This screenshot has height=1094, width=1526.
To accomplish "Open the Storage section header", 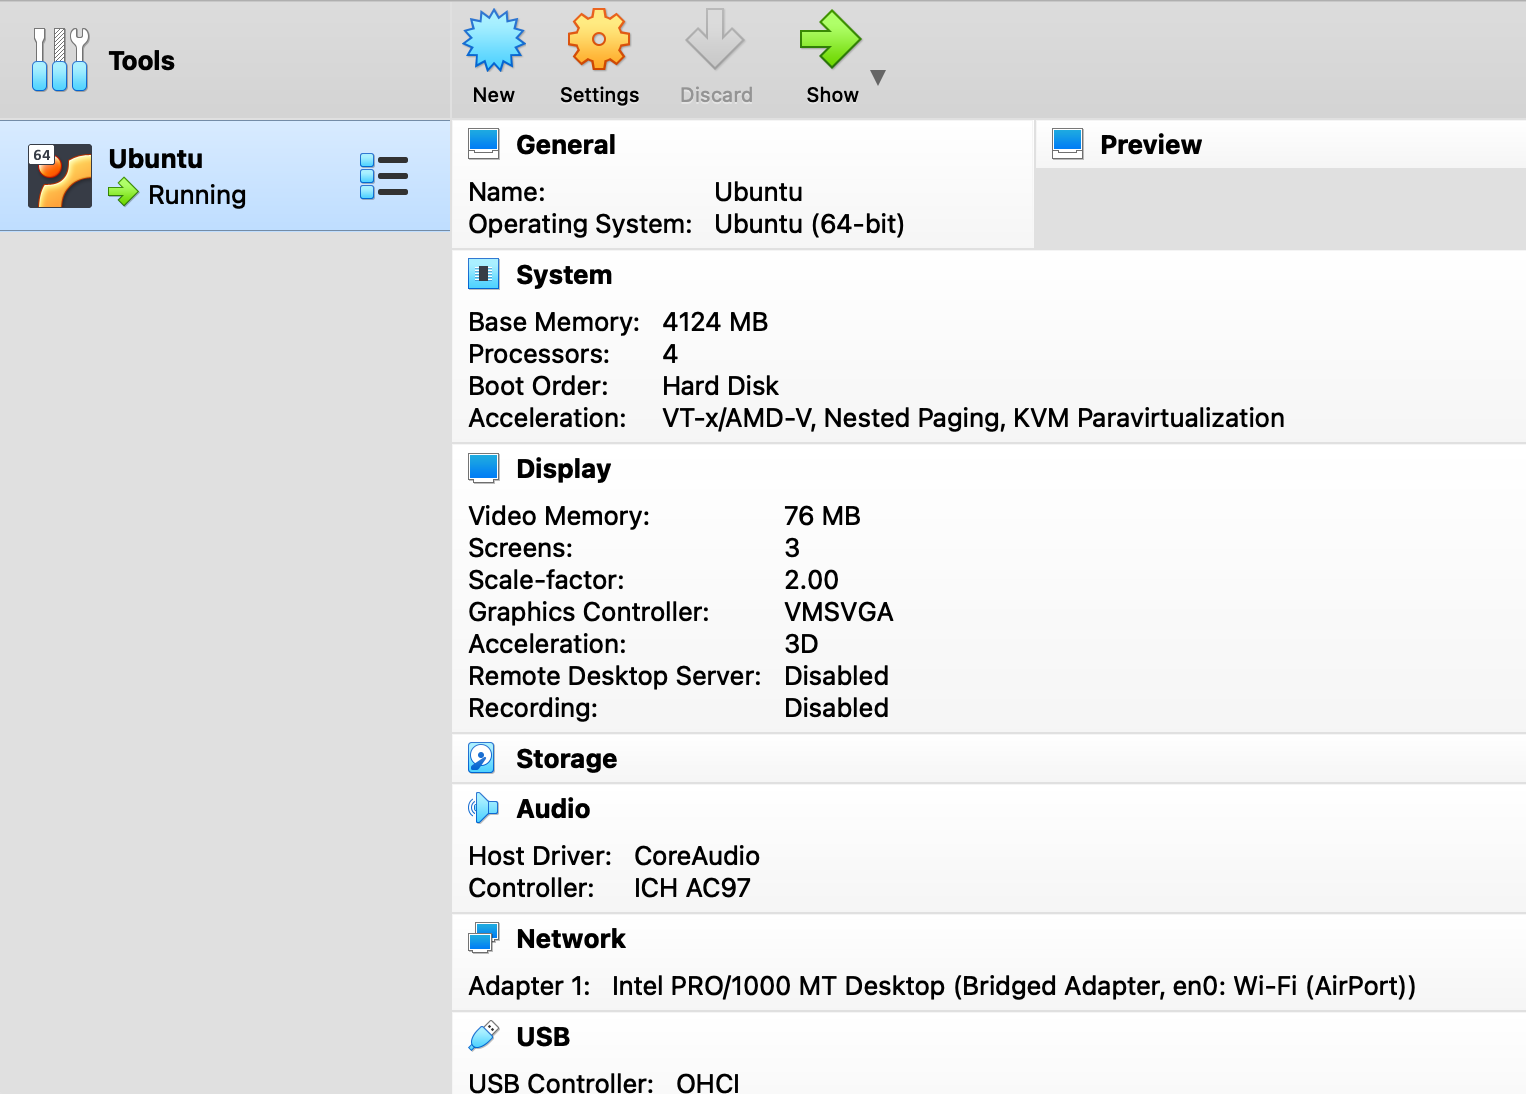I will point(566,759).
